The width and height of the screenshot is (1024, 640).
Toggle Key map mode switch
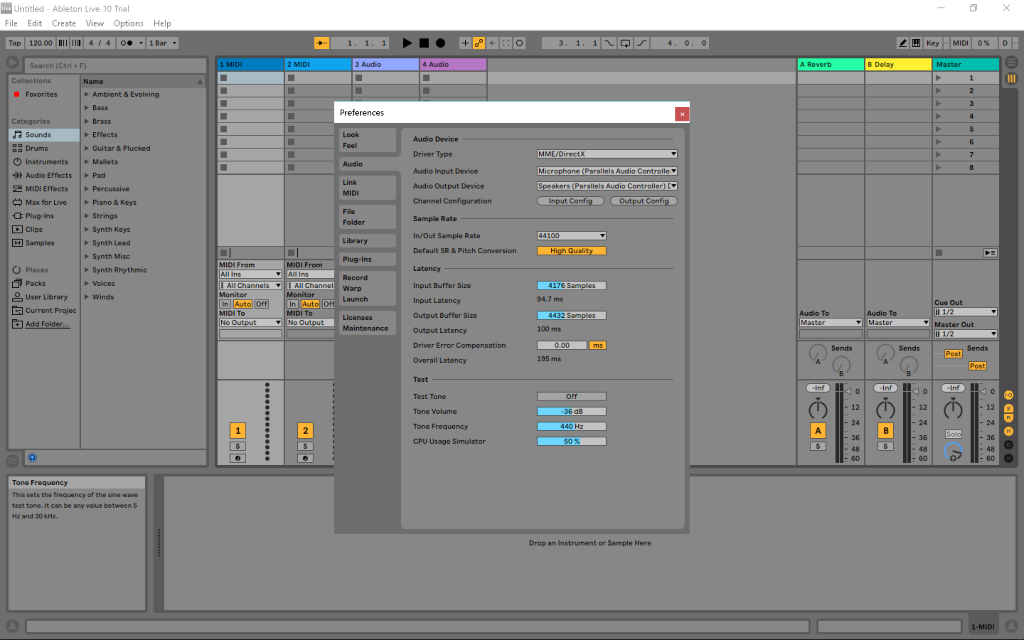[x=933, y=43]
